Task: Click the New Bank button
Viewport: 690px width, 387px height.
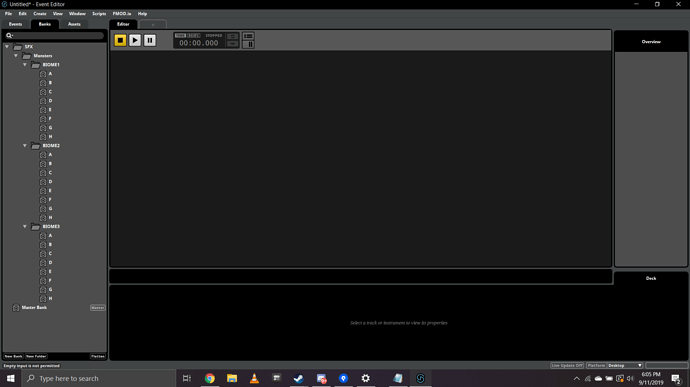Action: 13,356
